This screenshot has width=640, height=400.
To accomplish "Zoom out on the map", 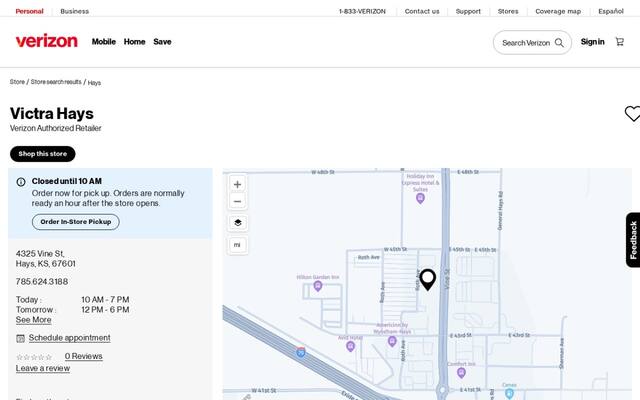I will click(237, 201).
